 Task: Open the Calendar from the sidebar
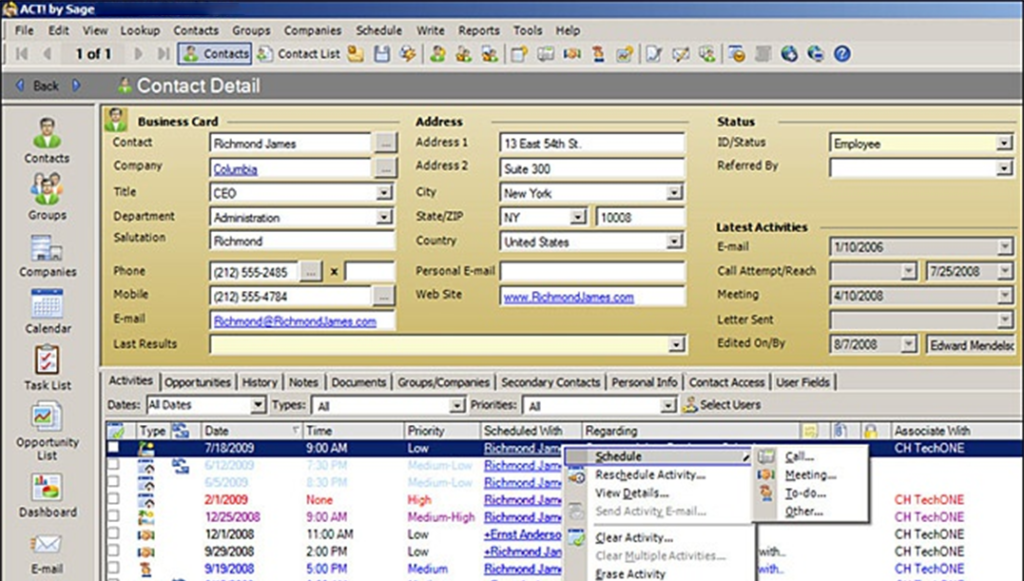tap(47, 311)
